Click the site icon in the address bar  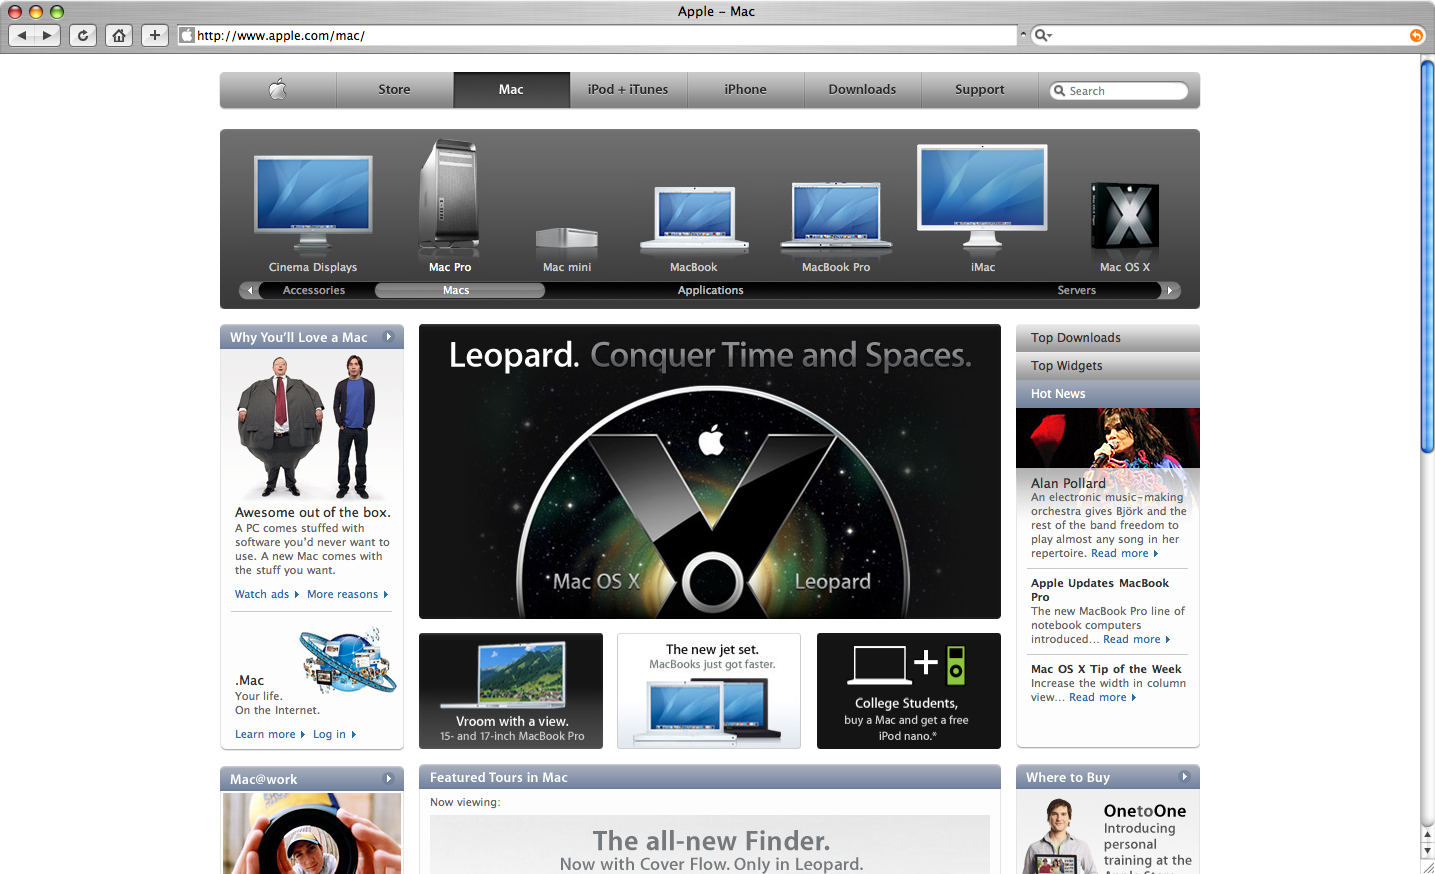point(186,35)
